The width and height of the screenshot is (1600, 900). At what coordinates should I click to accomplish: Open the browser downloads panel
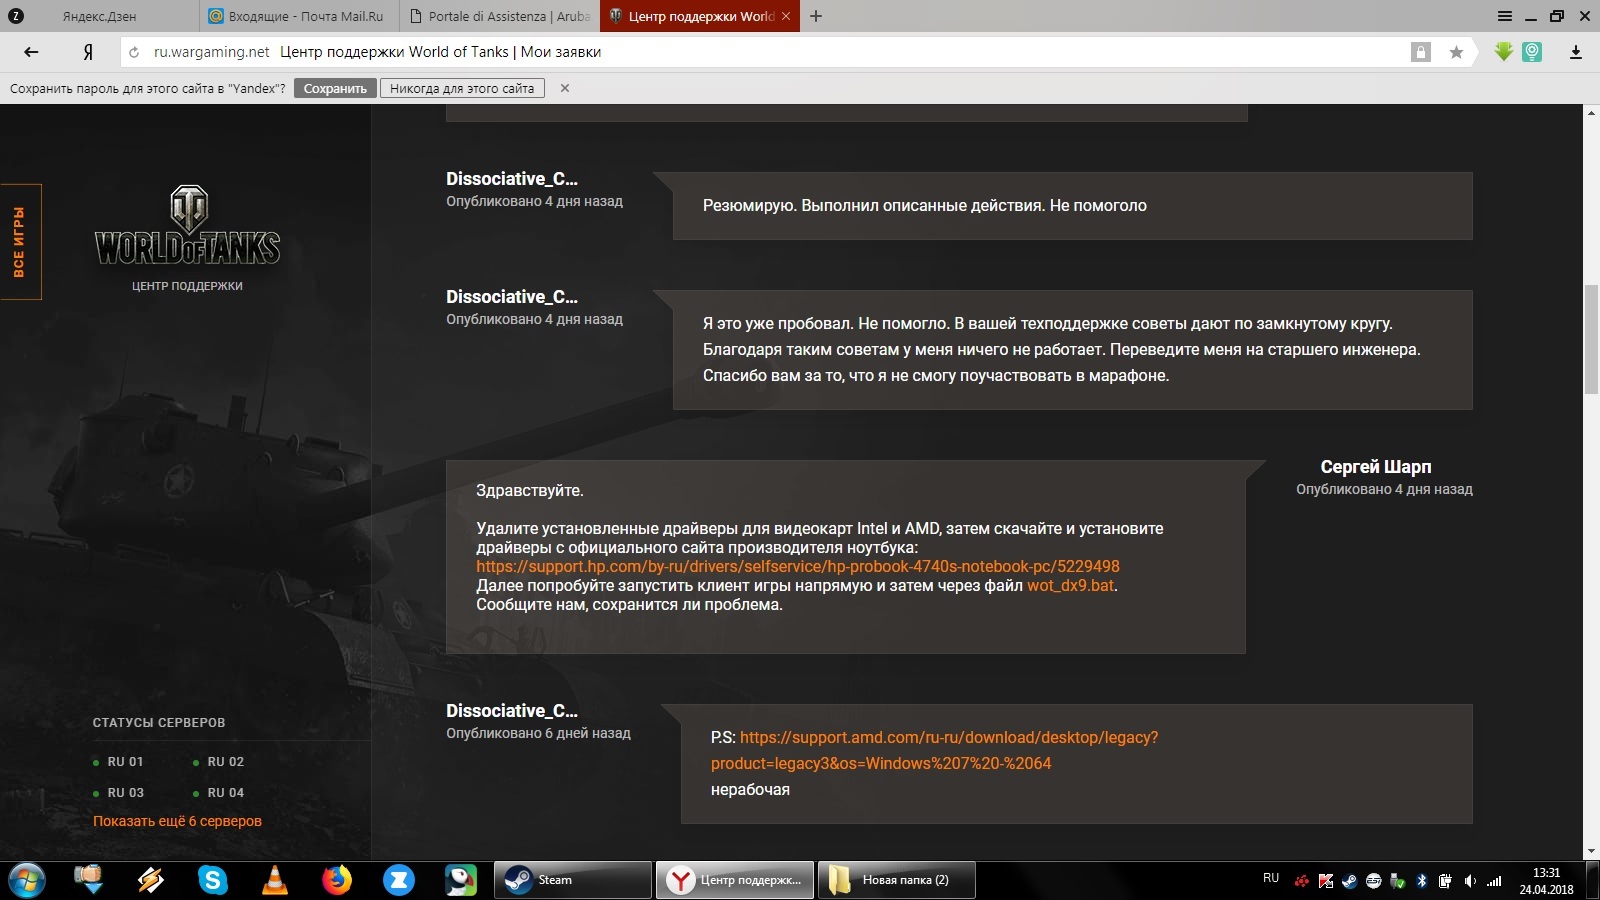[x=1576, y=52]
